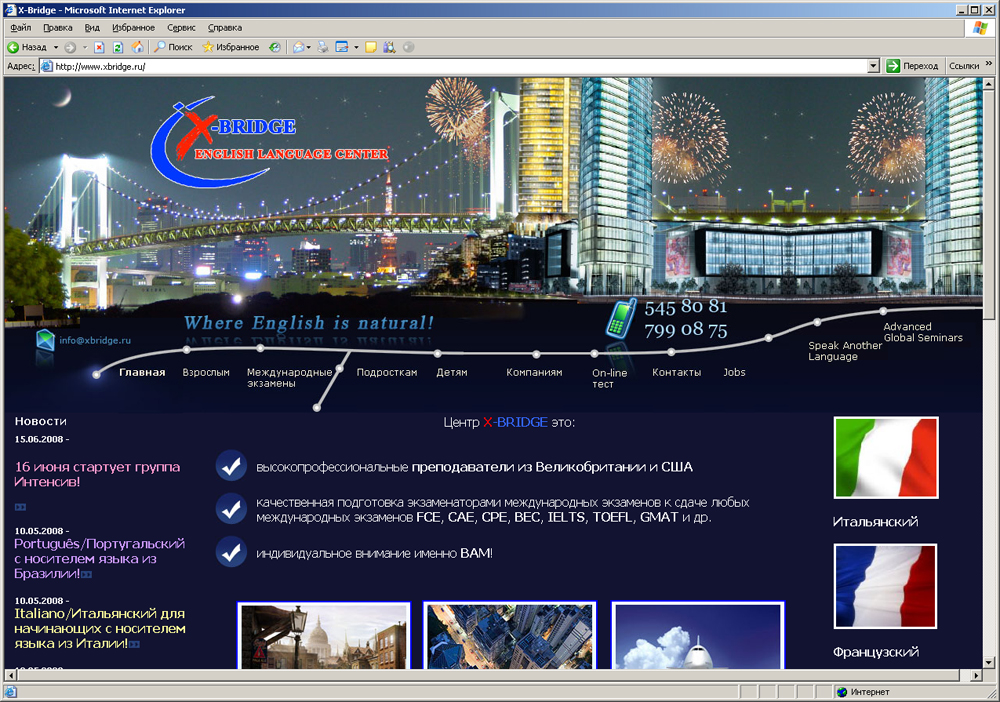Click the status bar page icon
Image resolution: width=1000 pixels, height=702 pixels.
pos(11,692)
